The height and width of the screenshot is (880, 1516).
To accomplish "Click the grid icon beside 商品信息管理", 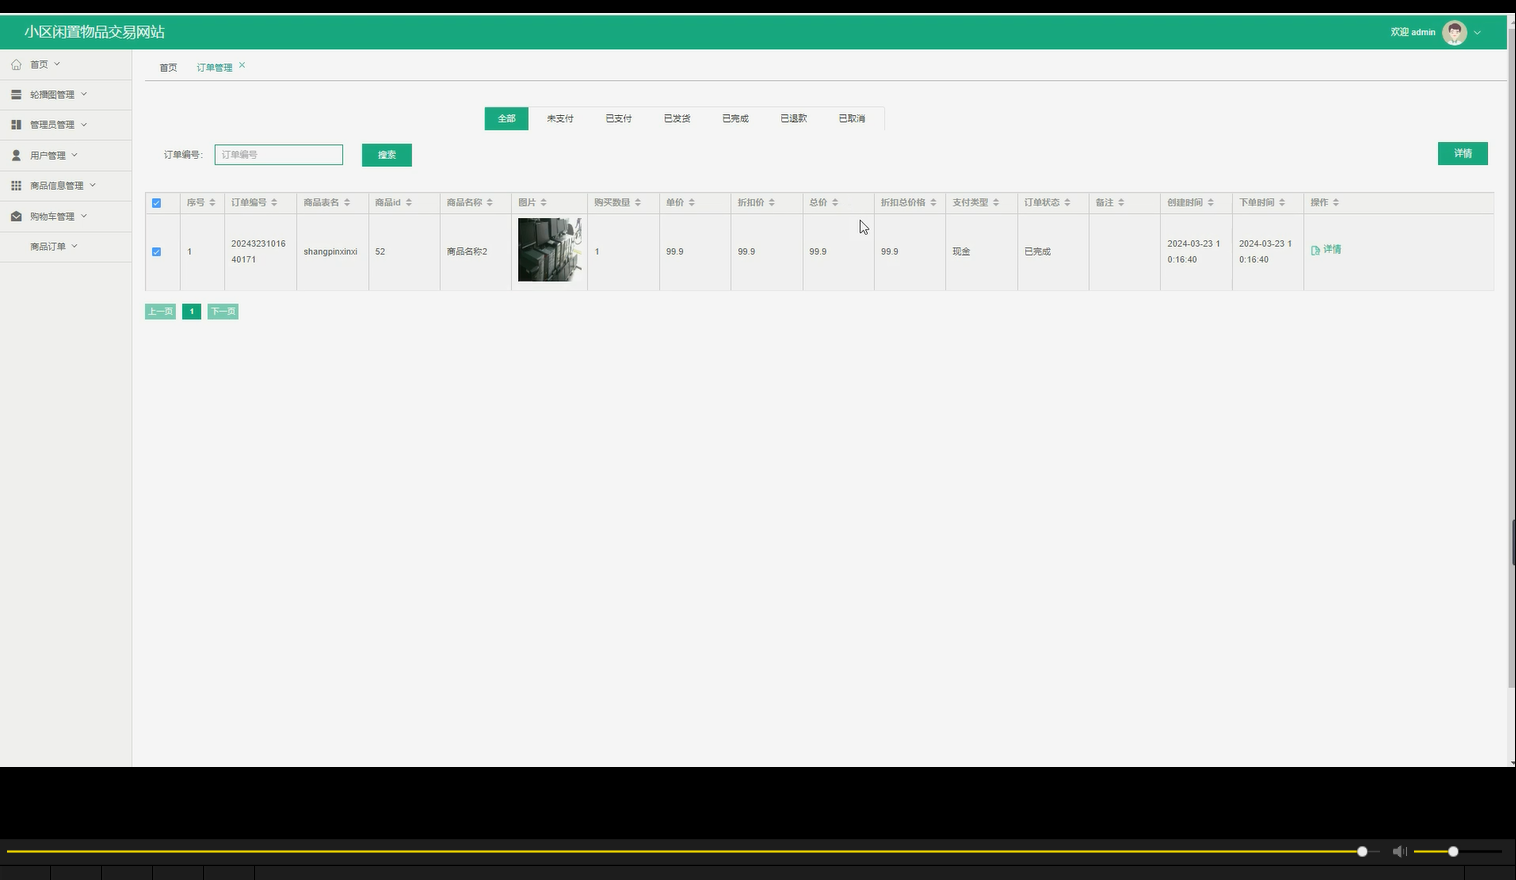I will (x=15, y=185).
